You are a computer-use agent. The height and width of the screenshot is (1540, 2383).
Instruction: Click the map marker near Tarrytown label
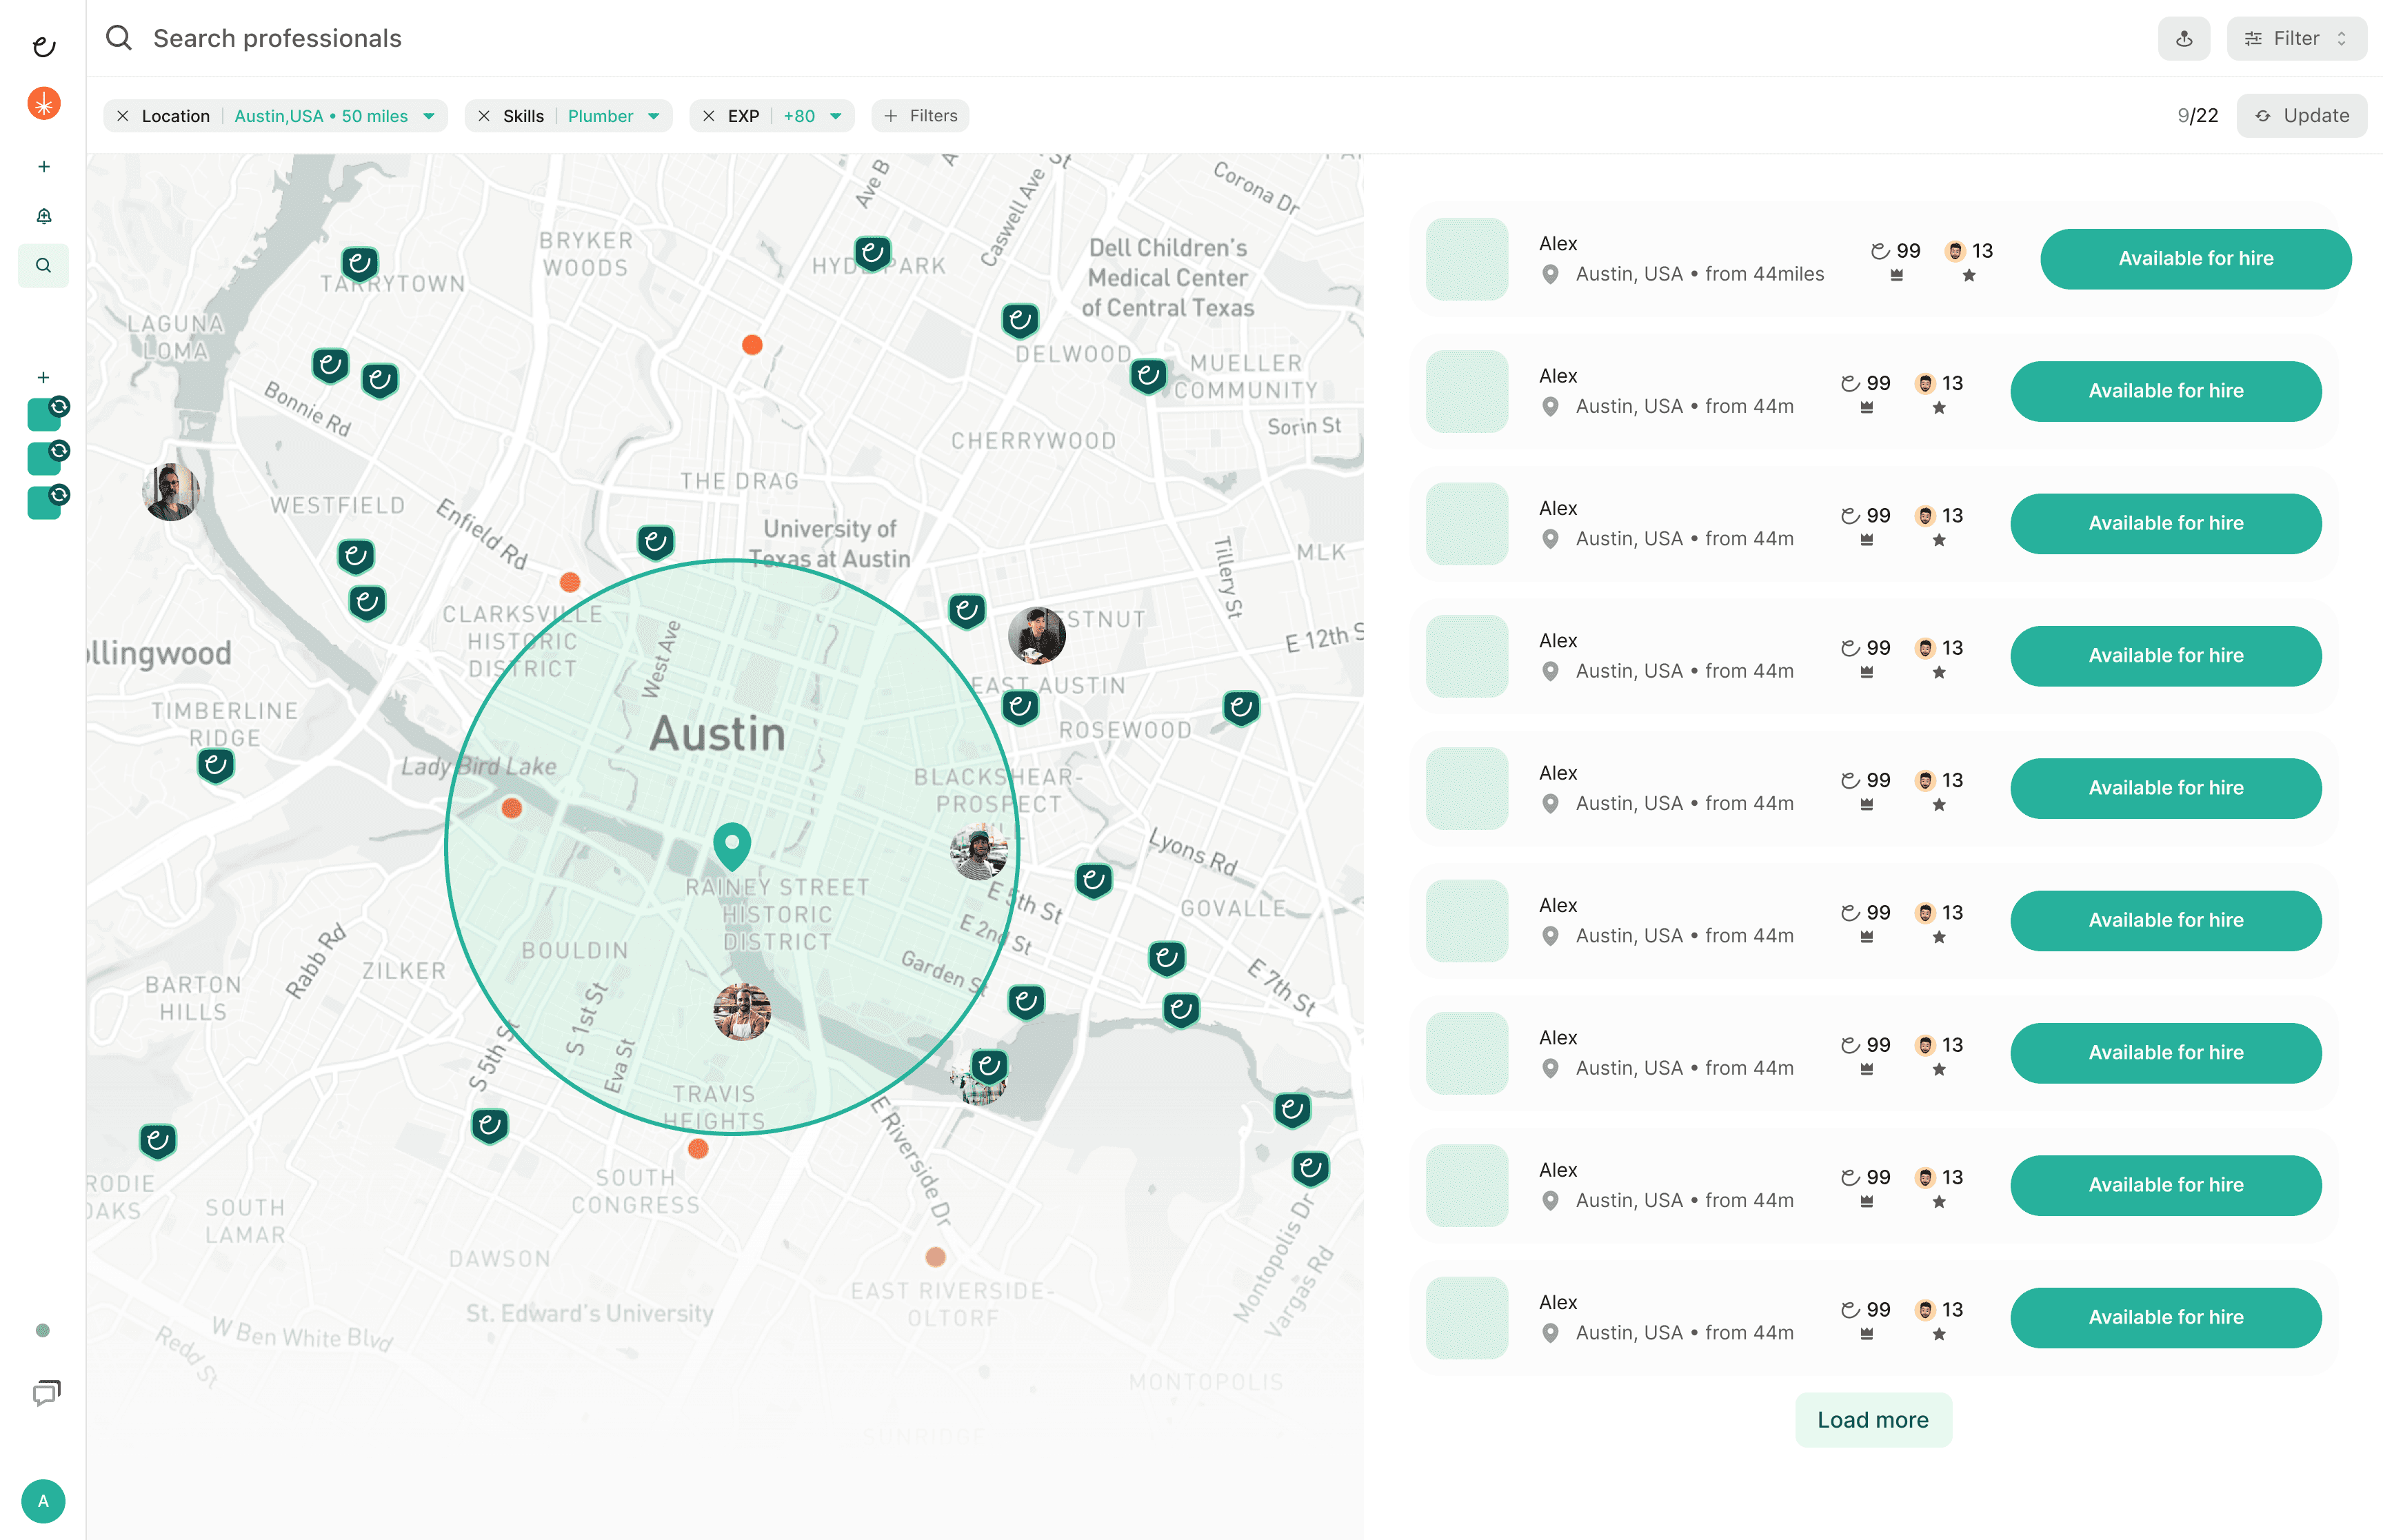point(360,264)
